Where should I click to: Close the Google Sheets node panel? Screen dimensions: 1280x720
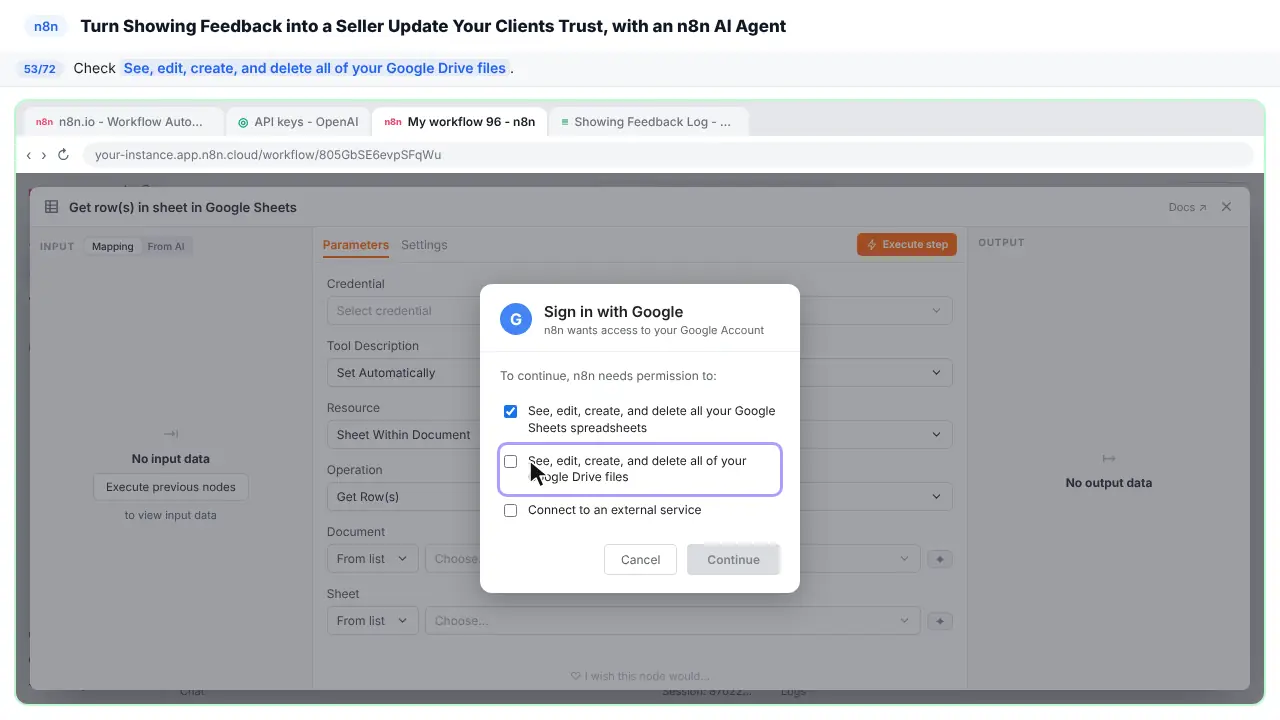1226,207
